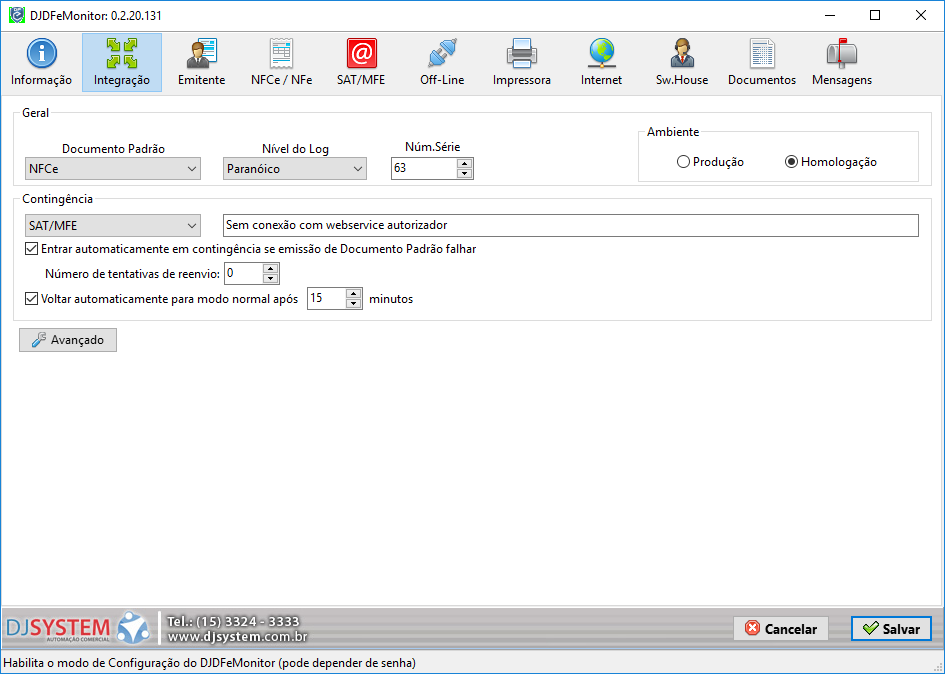The image size is (945, 674).
Task: Decrease number of tentativas de reenvio
Action: coord(271,279)
